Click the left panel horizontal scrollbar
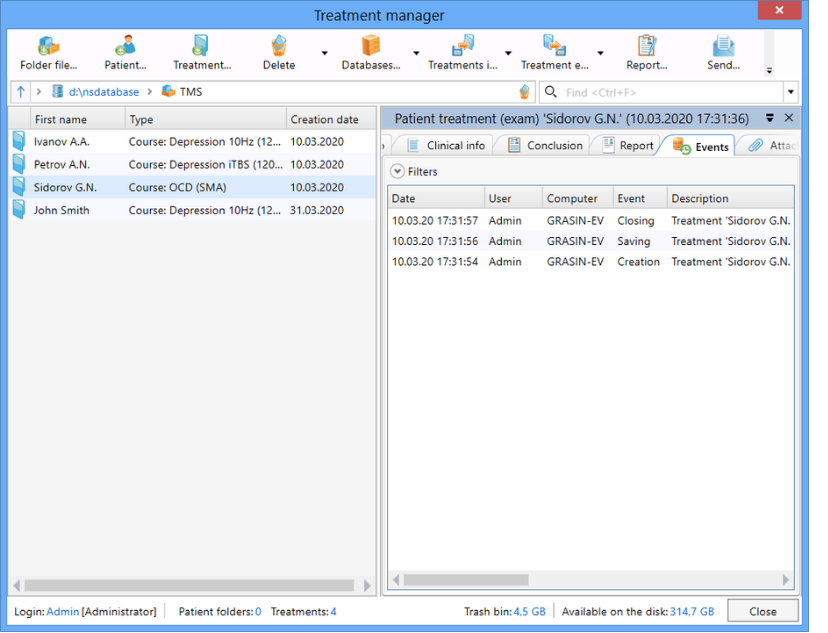 coord(190,585)
